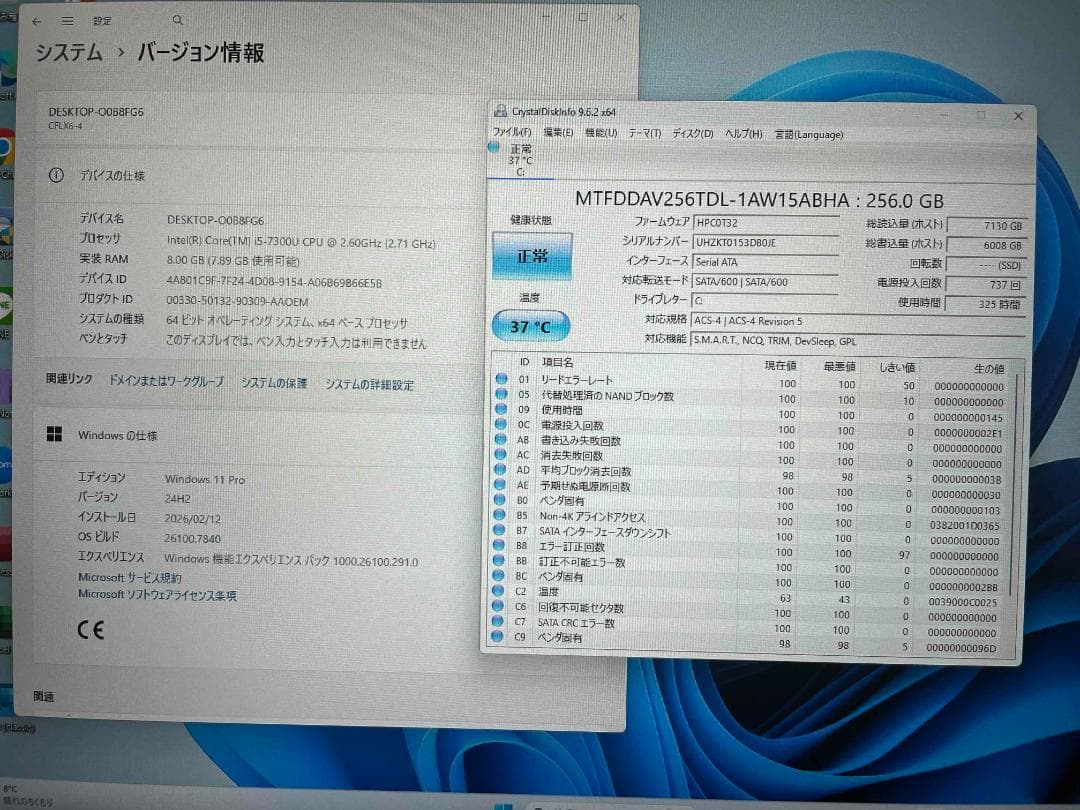1080x810 pixels.
Task: Click the back arrow in the Settings window
Action: (38, 19)
